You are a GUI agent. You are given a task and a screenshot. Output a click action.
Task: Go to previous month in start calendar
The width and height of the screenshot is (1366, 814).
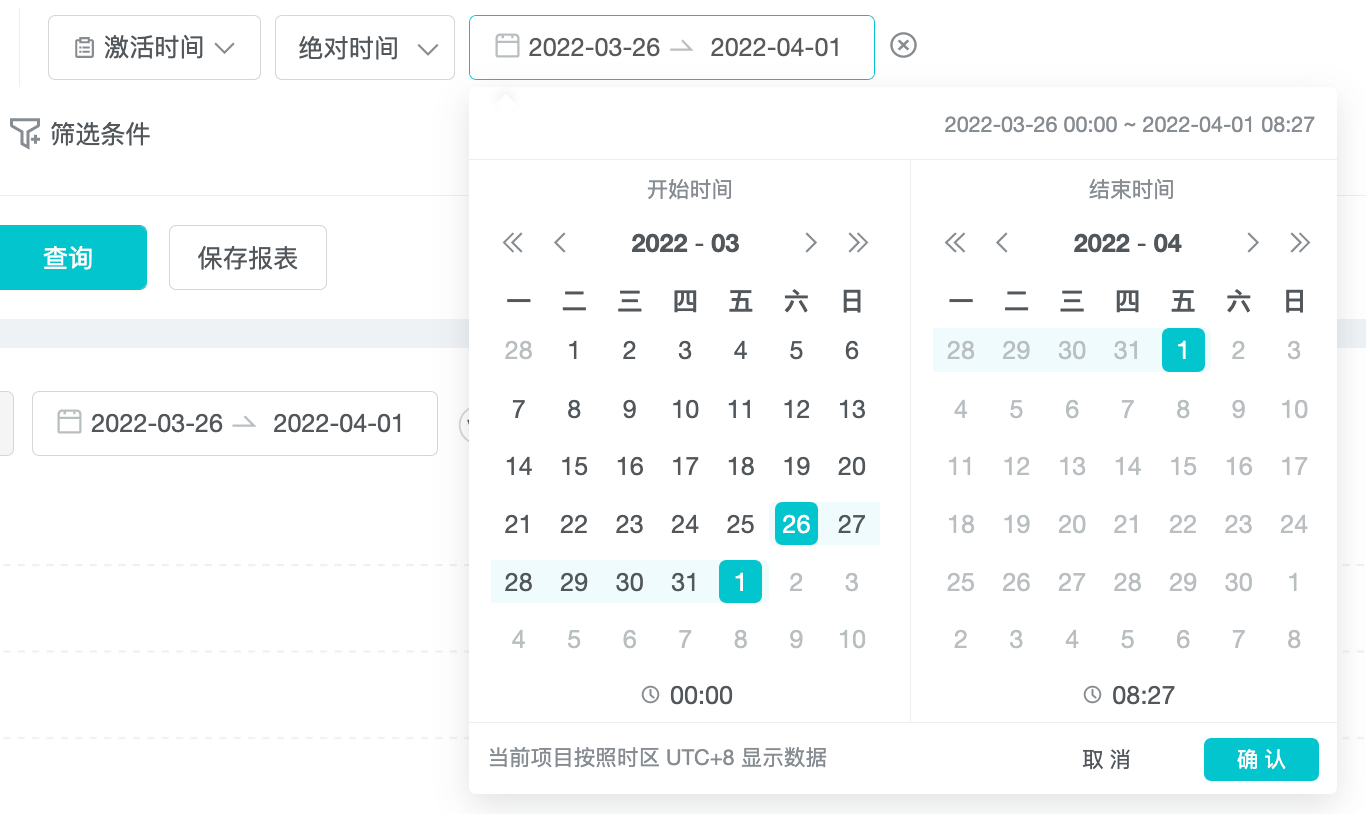(x=560, y=243)
